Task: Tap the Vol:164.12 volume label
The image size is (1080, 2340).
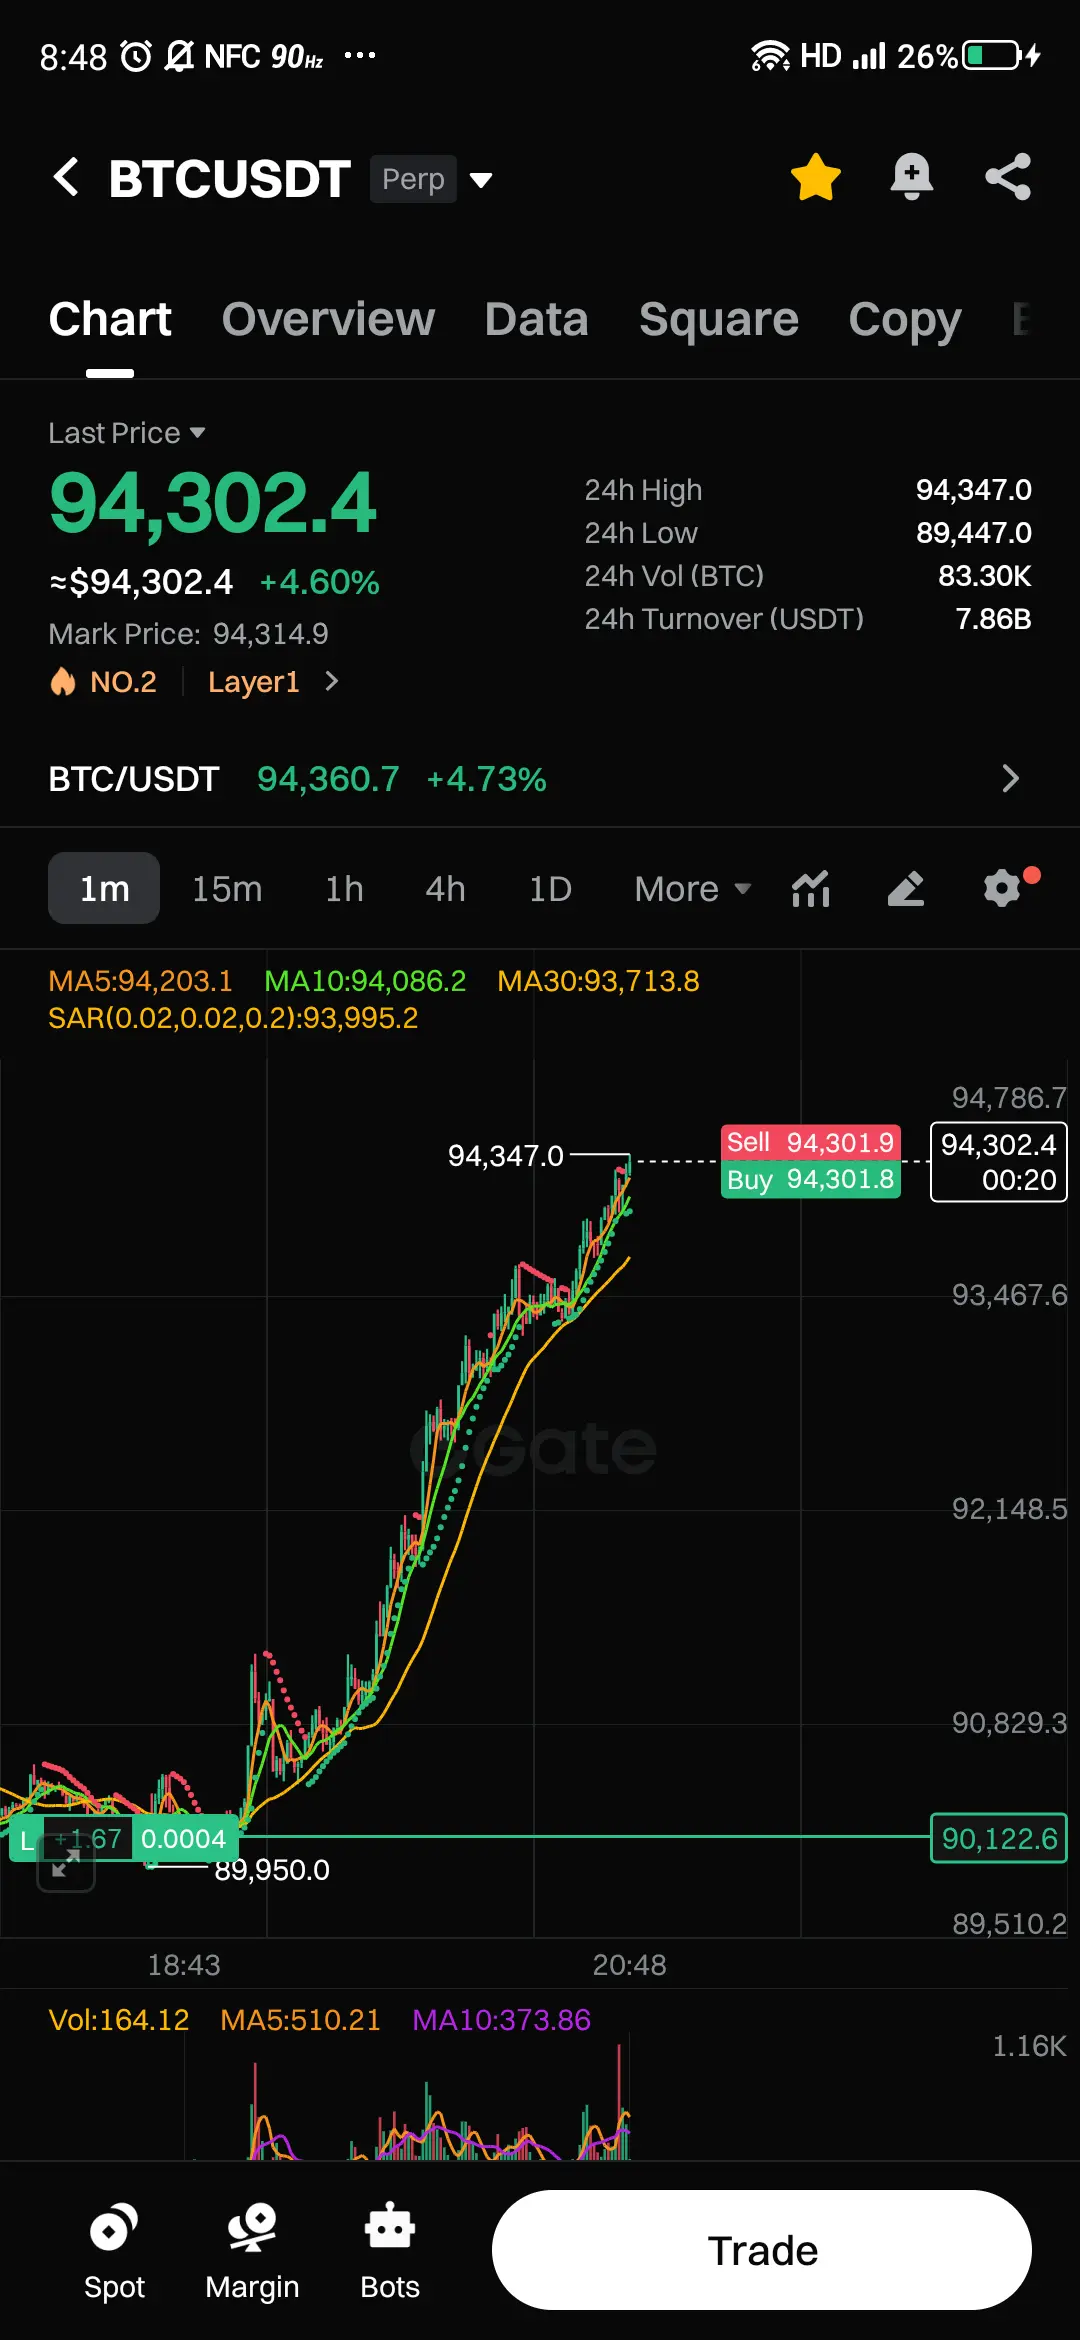Action: pyautogui.click(x=119, y=2020)
